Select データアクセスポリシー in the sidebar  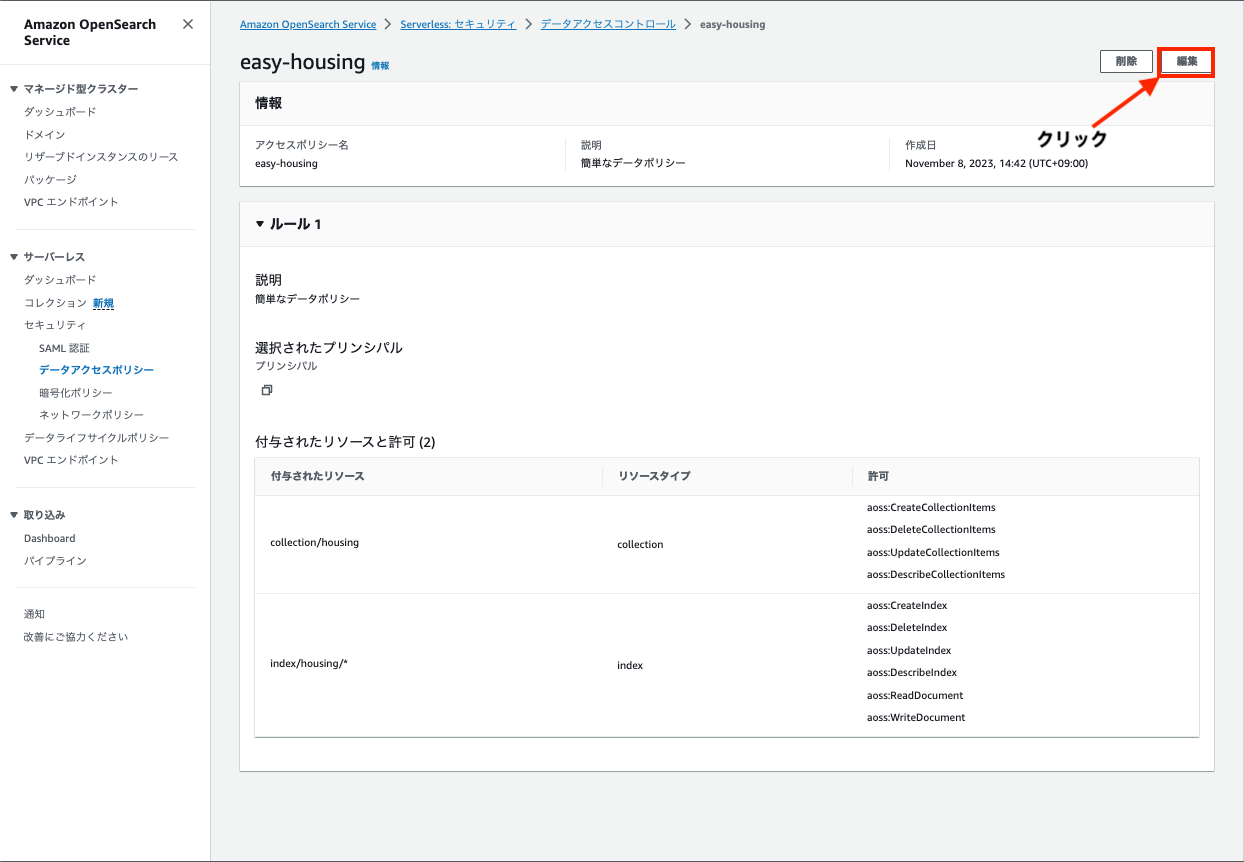click(x=96, y=370)
